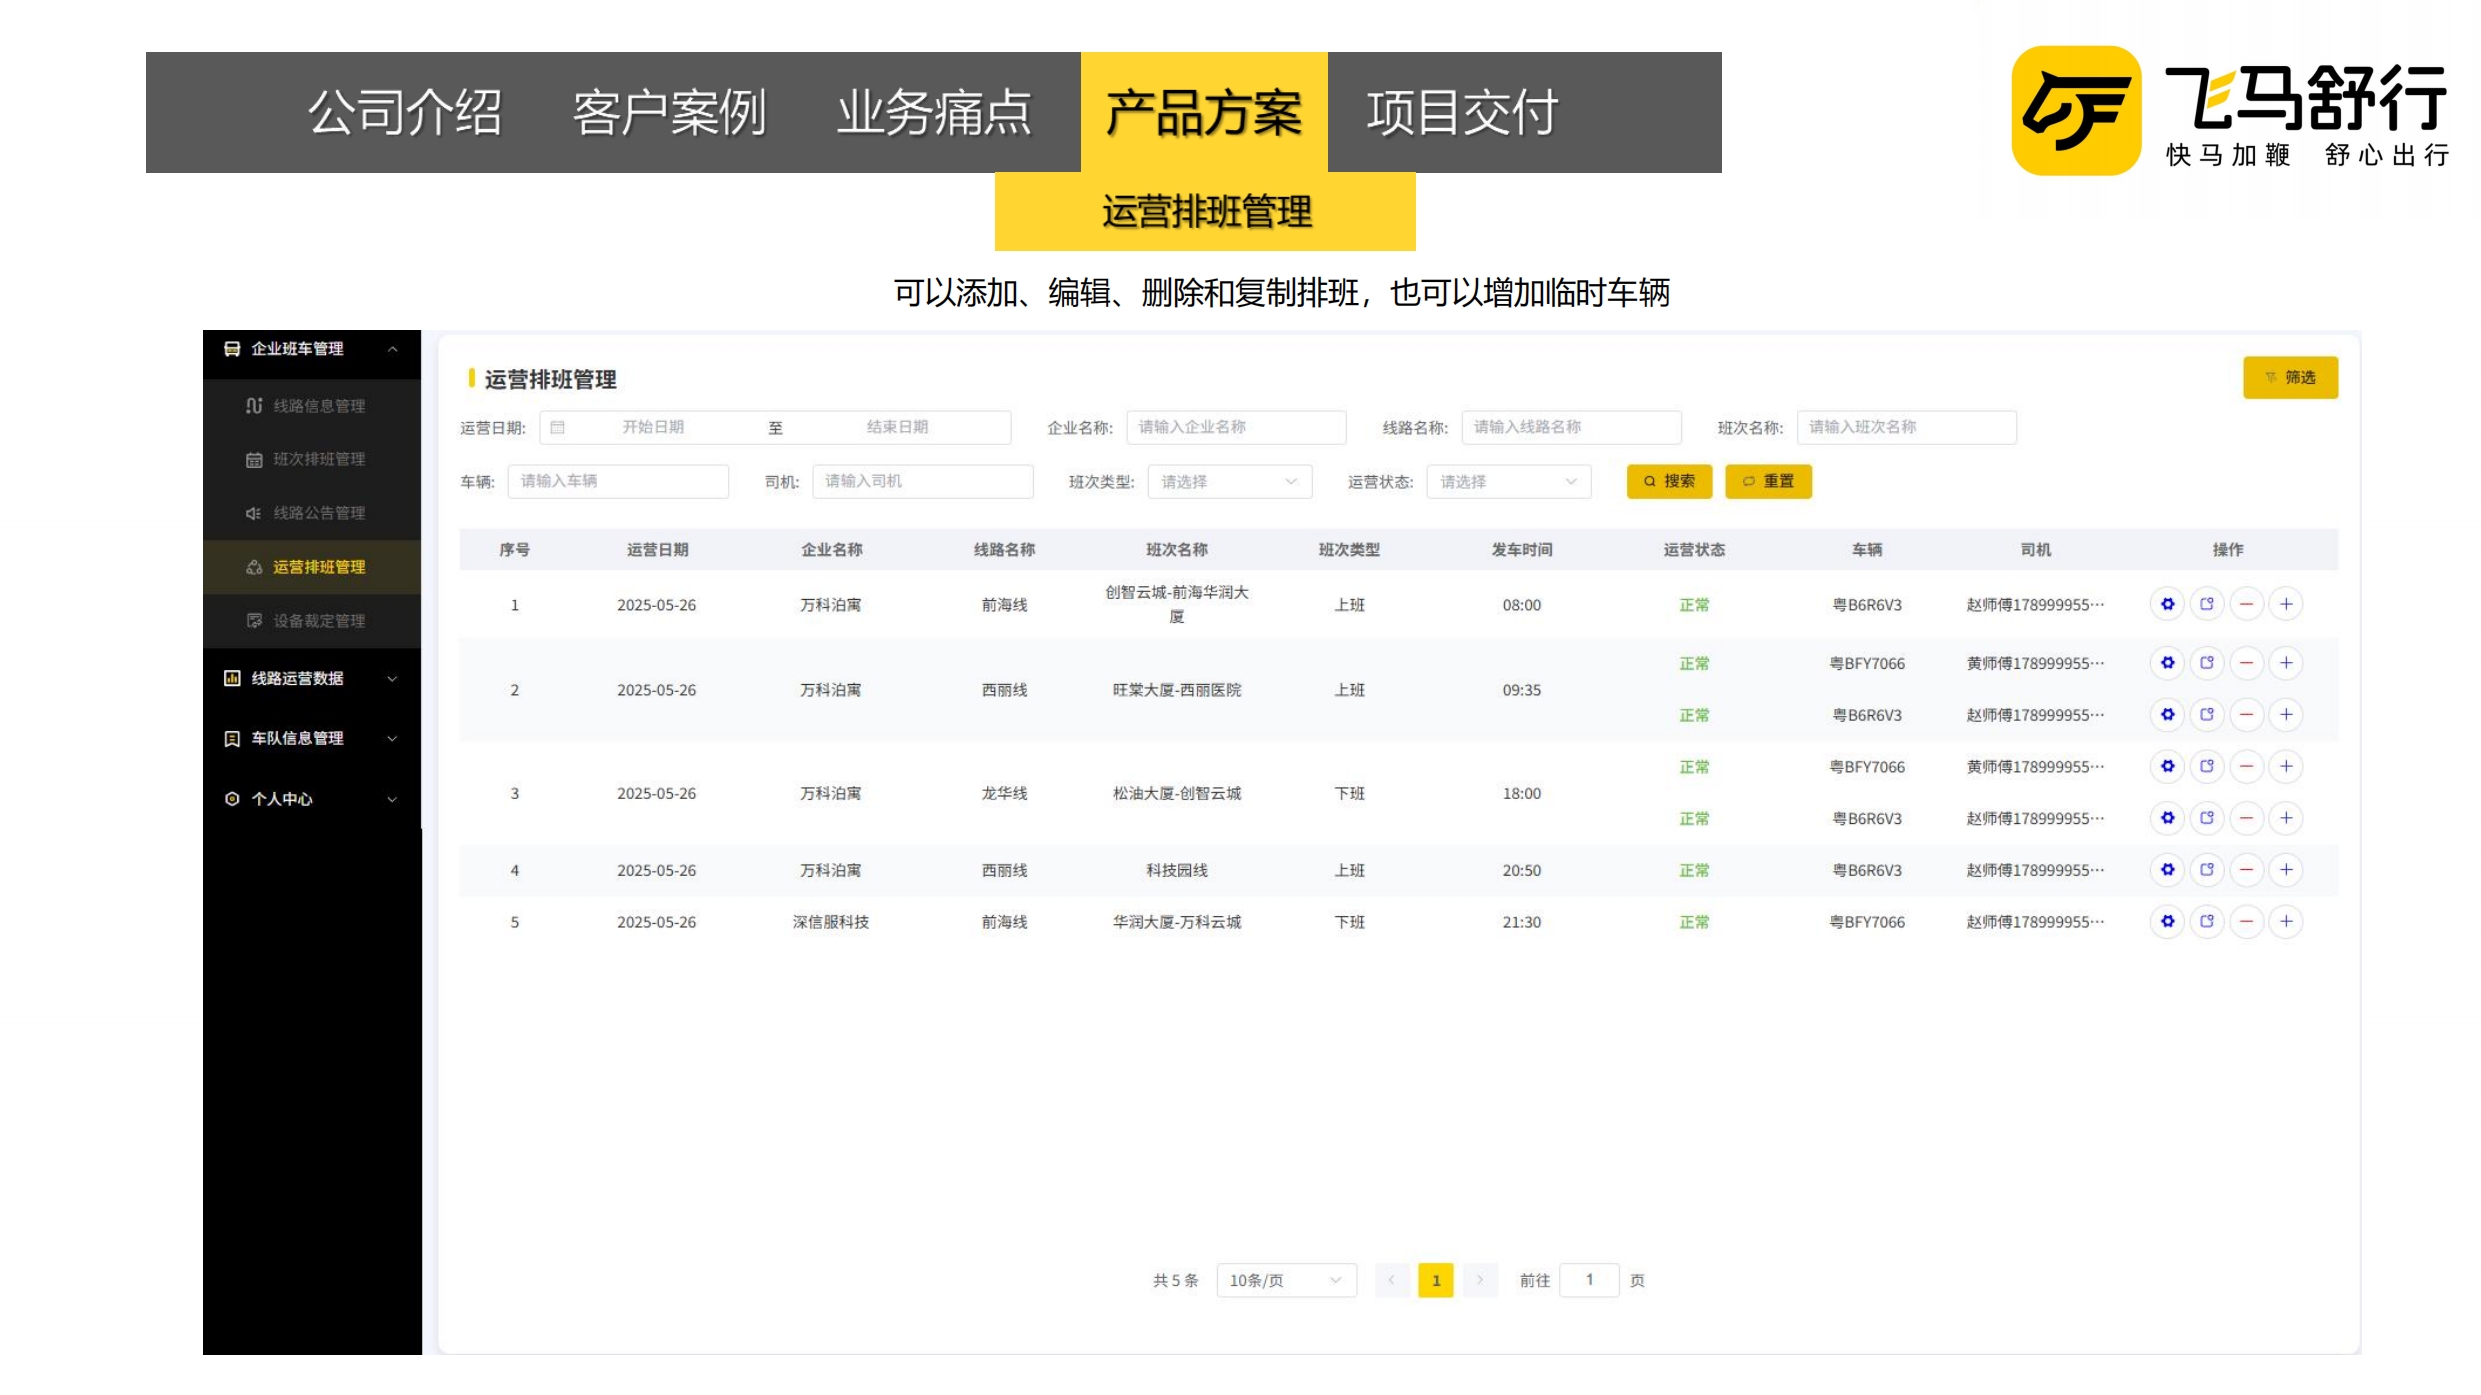Screen dimensions: 2481x1395
Task: Edit the 09:35 赵师傅 粤B6R6V3 entry
Action: pos(2167,715)
